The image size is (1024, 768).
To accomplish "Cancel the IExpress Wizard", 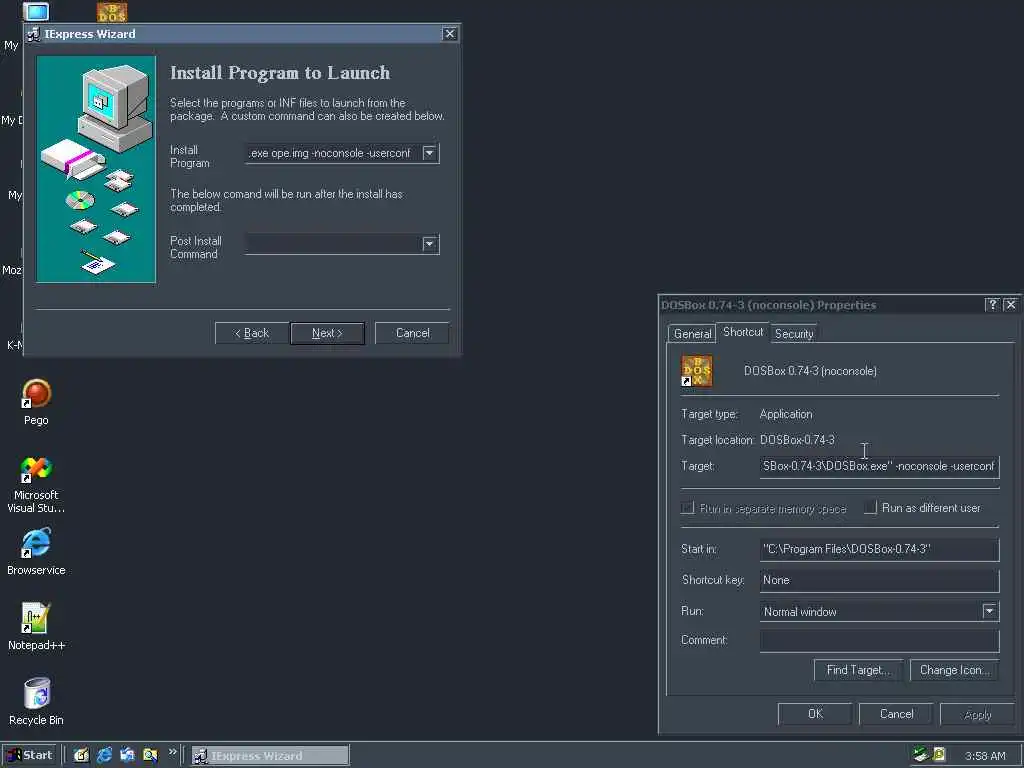I will coord(412,333).
